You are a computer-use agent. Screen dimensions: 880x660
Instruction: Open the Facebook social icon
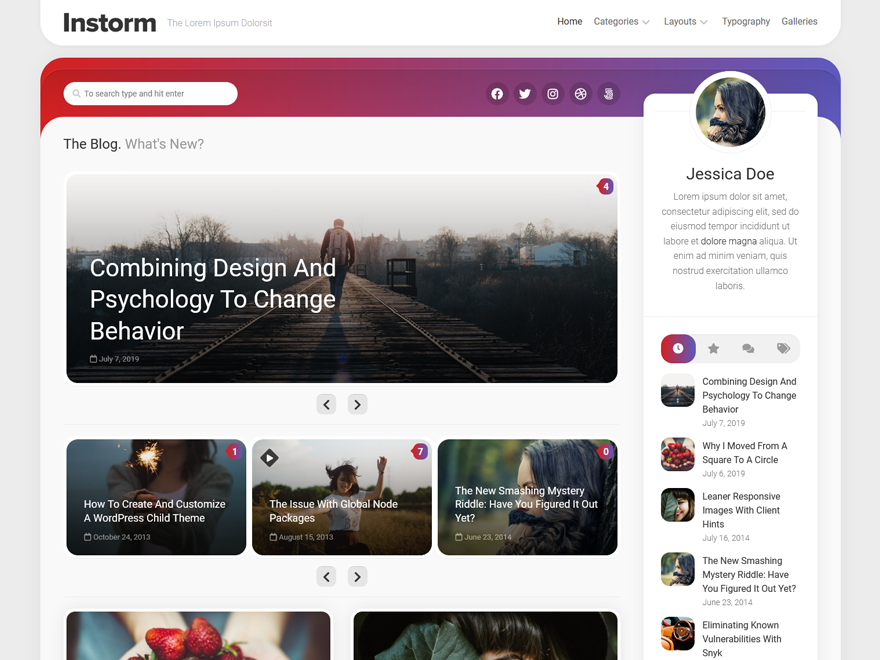pos(497,94)
